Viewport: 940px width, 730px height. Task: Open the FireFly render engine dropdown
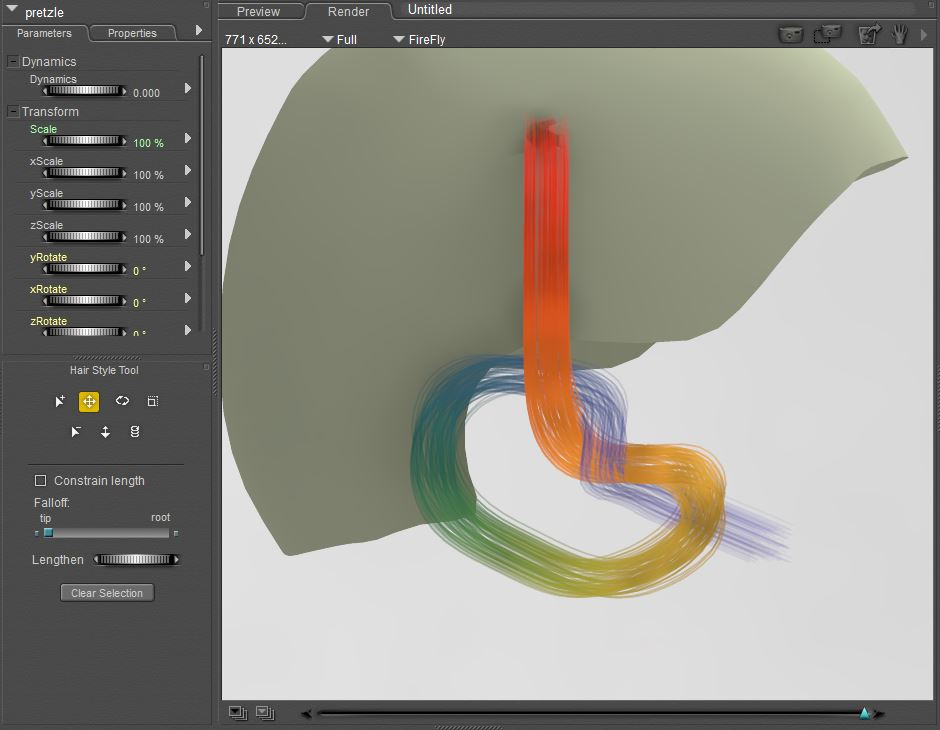[x=419, y=40]
